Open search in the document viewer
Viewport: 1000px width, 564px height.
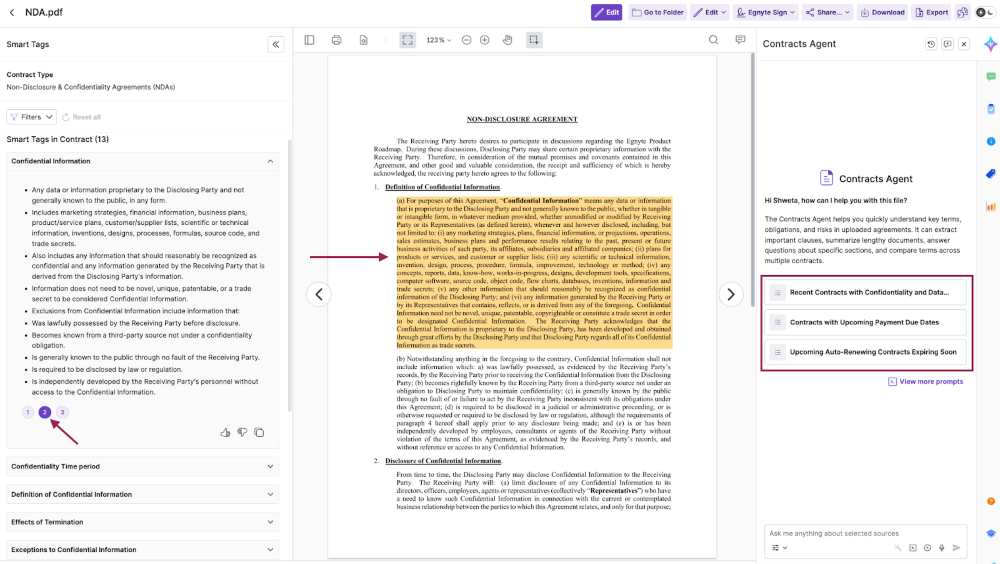coord(714,40)
